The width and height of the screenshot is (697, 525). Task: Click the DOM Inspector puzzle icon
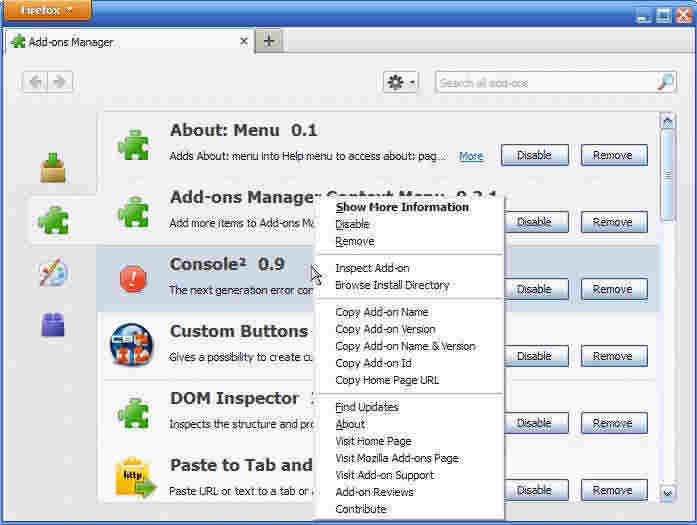coord(133,413)
